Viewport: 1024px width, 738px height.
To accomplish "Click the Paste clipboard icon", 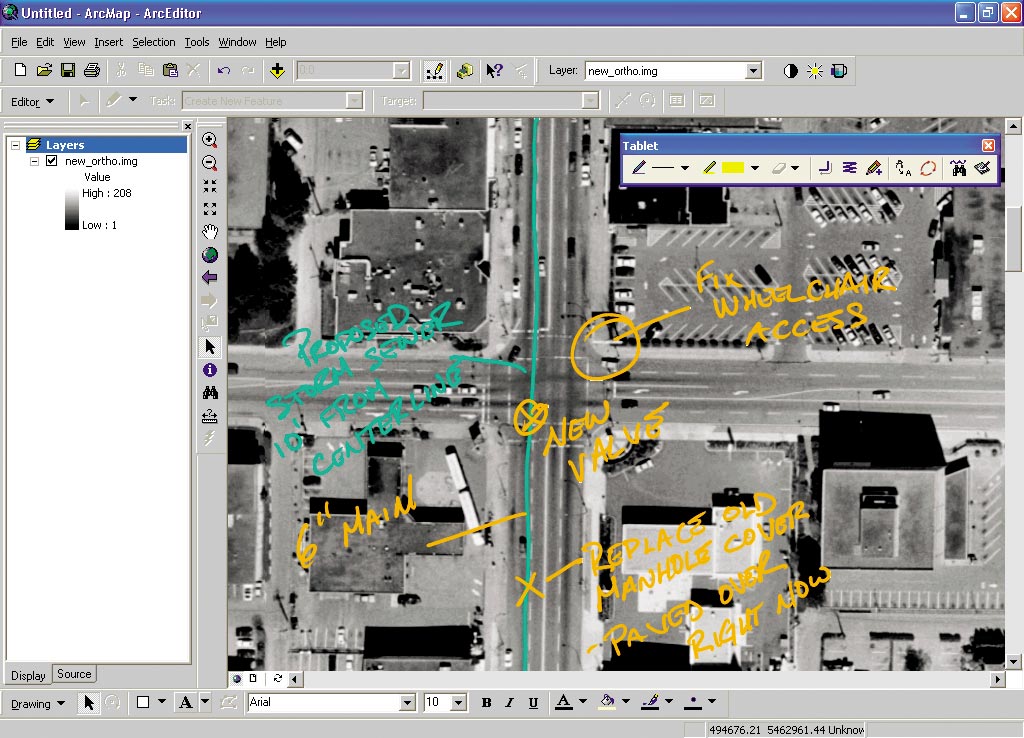I will (170, 70).
